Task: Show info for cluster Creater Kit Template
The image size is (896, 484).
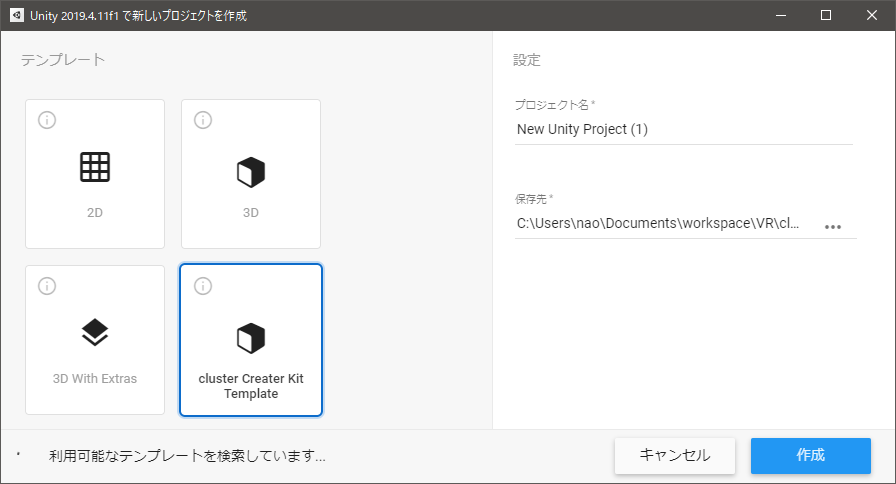Action: pyautogui.click(x=203, y=286)
